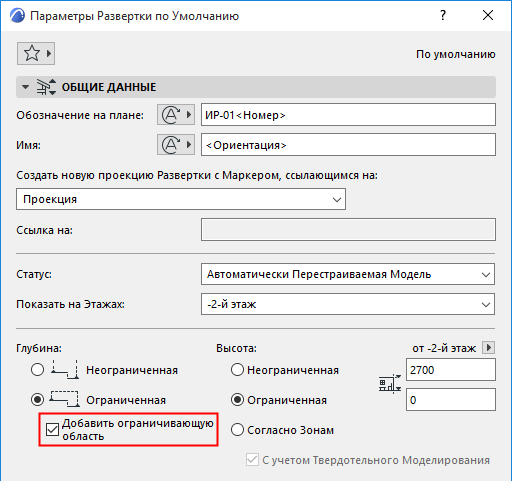This screenshot has height=481, width=512.
Task: Edit the ИР-01<Номер> reference ID field
Action: [x=348, y=115]
